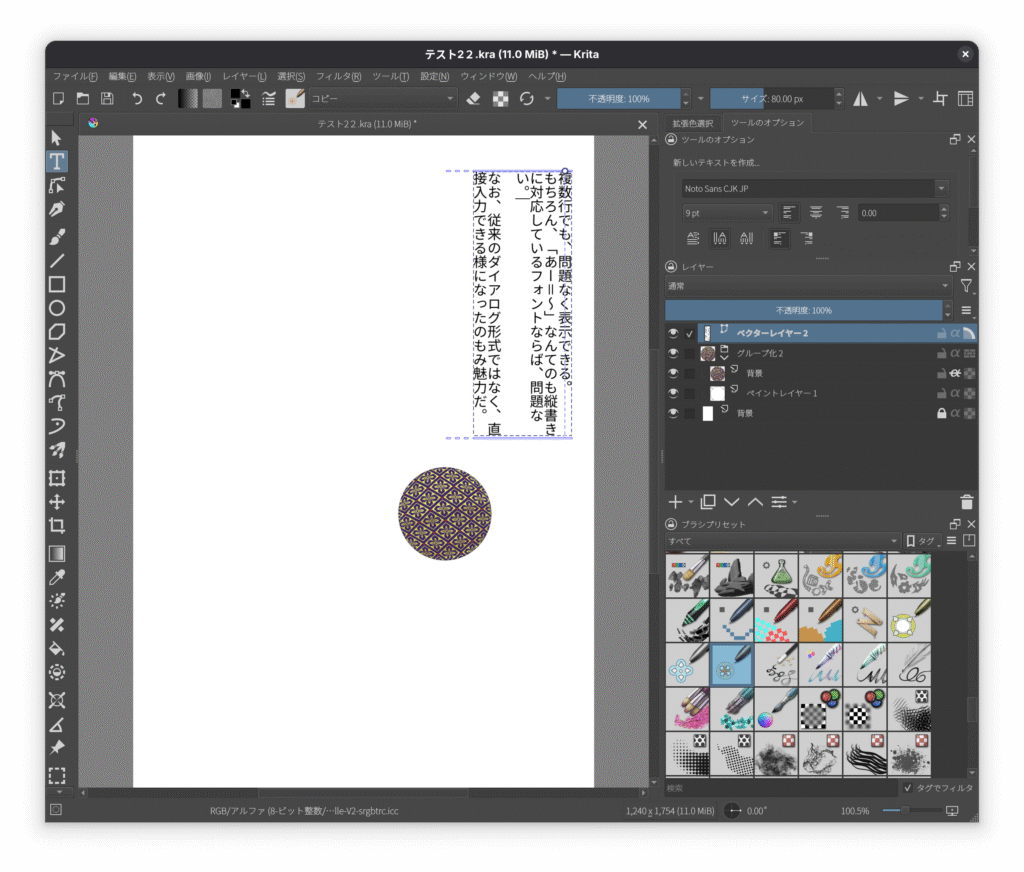1024x872 pixels.
Task: Toggle eraser mode icon in toolbar
Action: point(474,98)
